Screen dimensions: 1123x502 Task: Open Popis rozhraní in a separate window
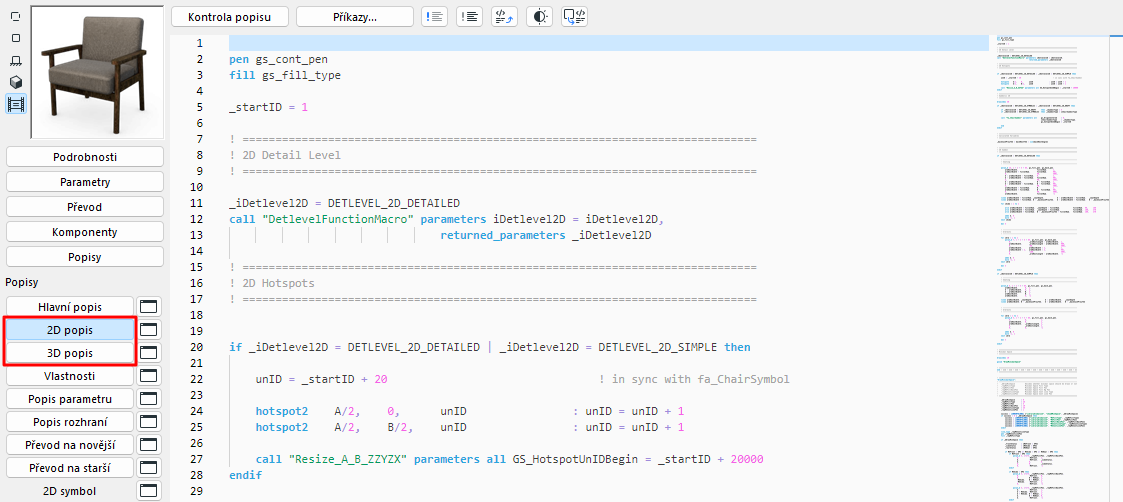pyautogui.click(x=149, y=422)
